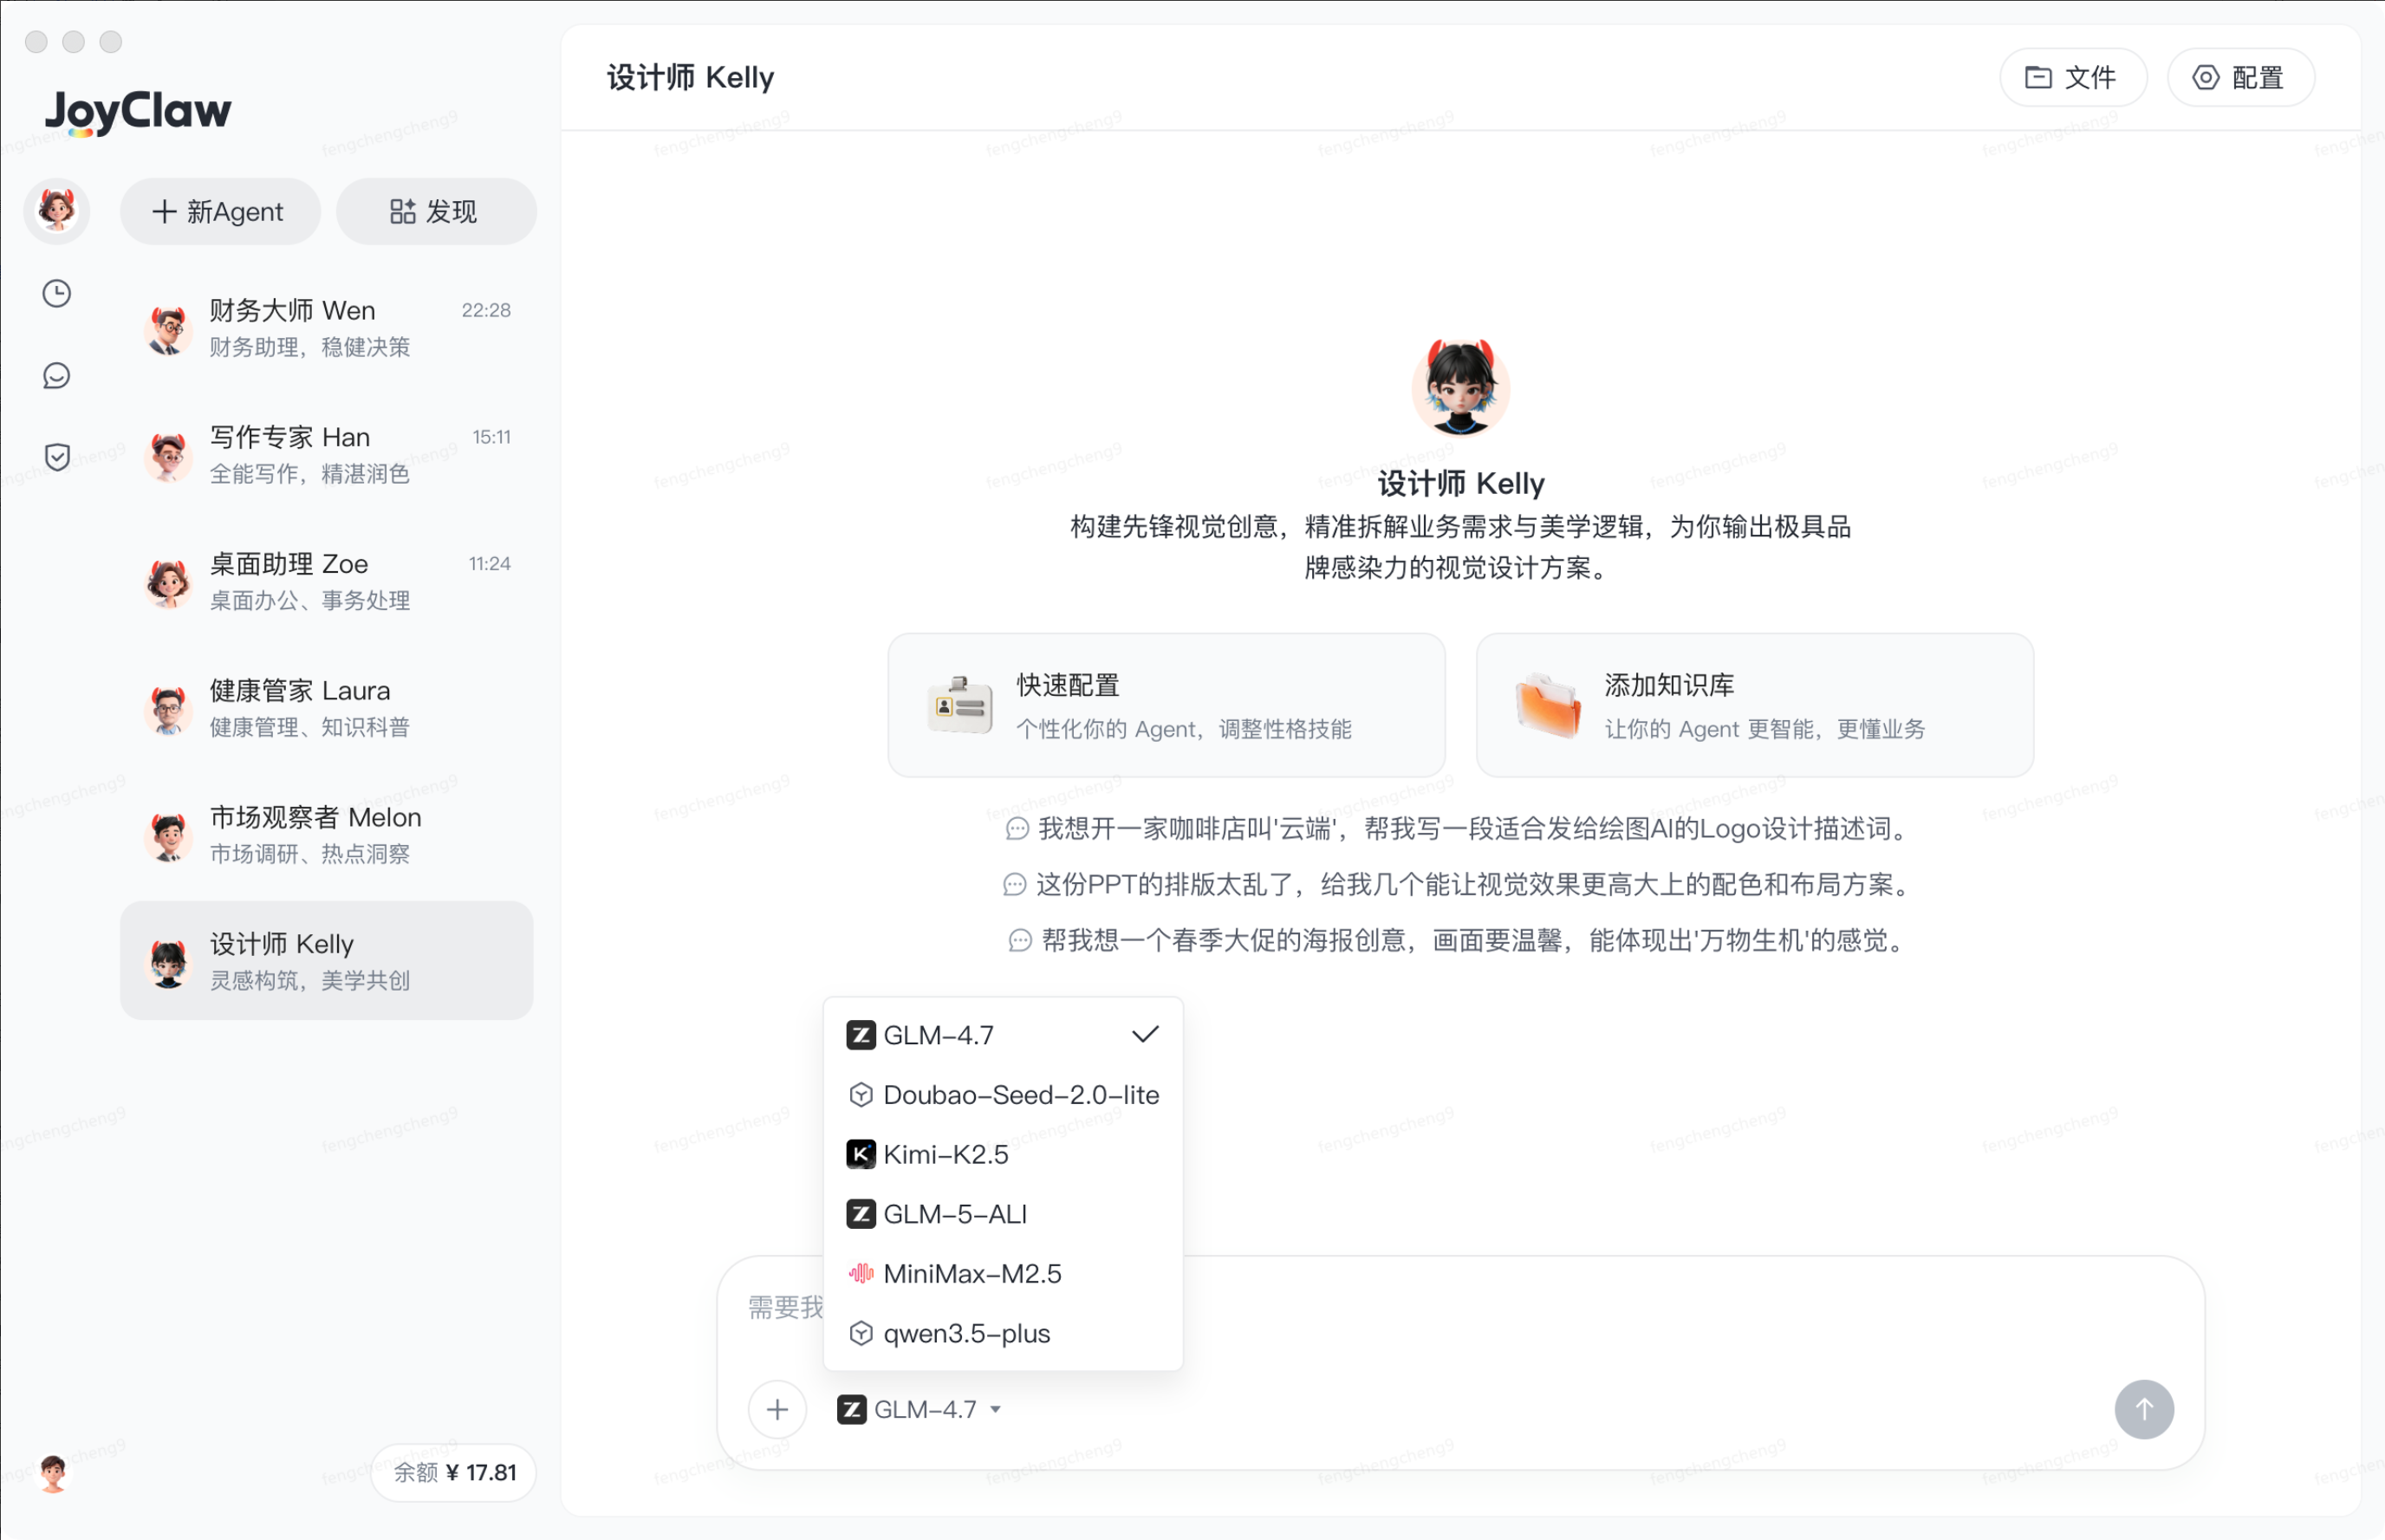Viewport: 2385px width, 1540px height.
Task: Click the GLM-4.7 Z logo in dropdown list
Action: tap(861, 1035)
